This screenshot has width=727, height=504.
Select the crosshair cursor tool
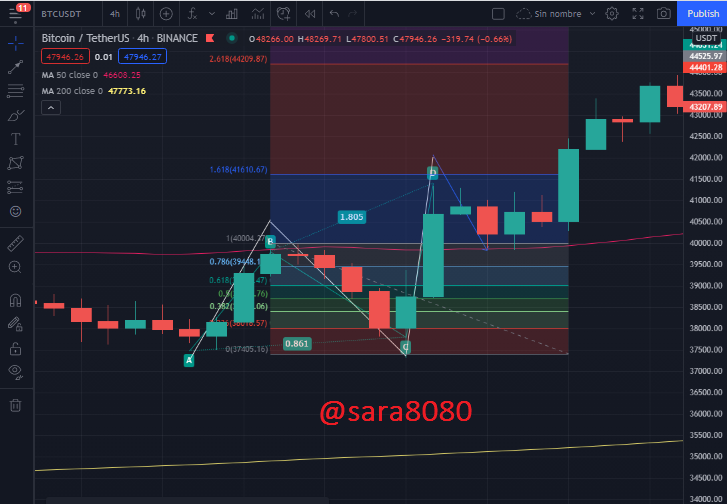pos(16,44)
